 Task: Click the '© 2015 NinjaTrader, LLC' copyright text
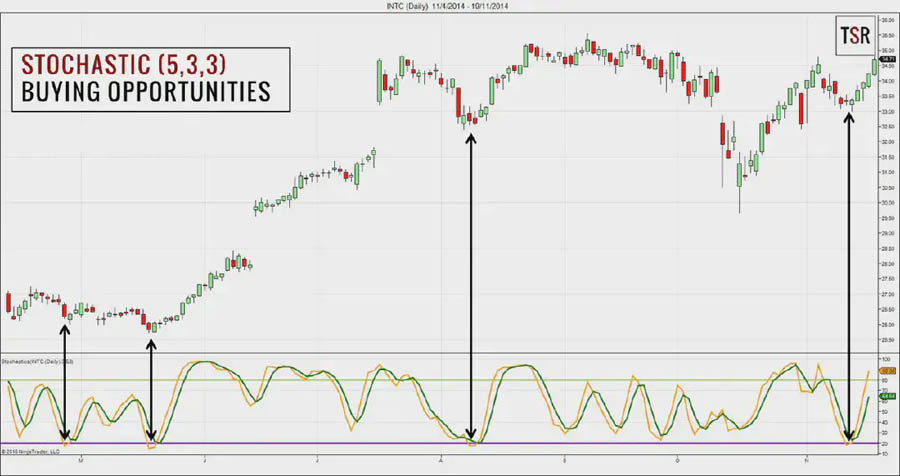[30, 452]
